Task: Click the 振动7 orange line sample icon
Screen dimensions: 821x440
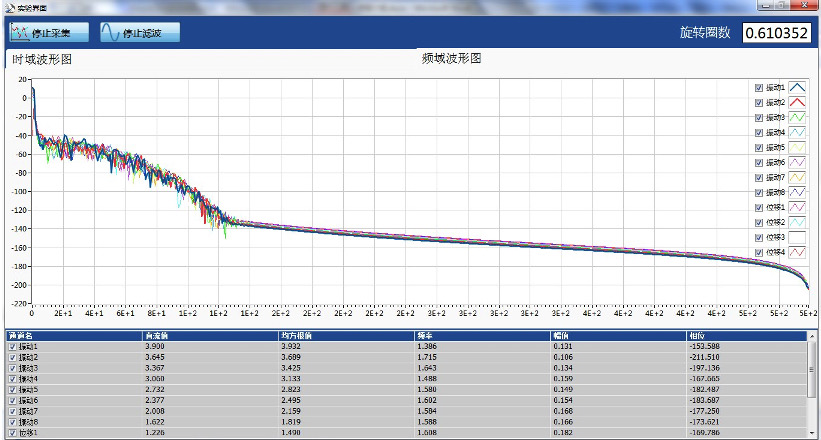Action: (798, 177)
